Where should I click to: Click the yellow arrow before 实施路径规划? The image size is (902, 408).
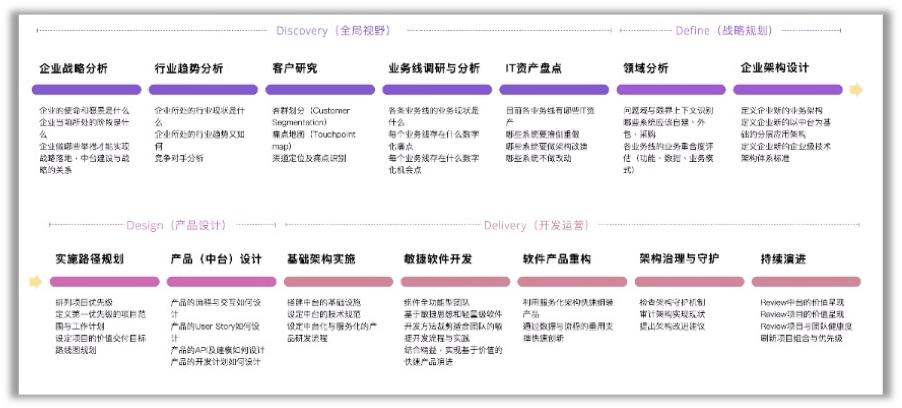pyautogui.click(x=35, y=281)
